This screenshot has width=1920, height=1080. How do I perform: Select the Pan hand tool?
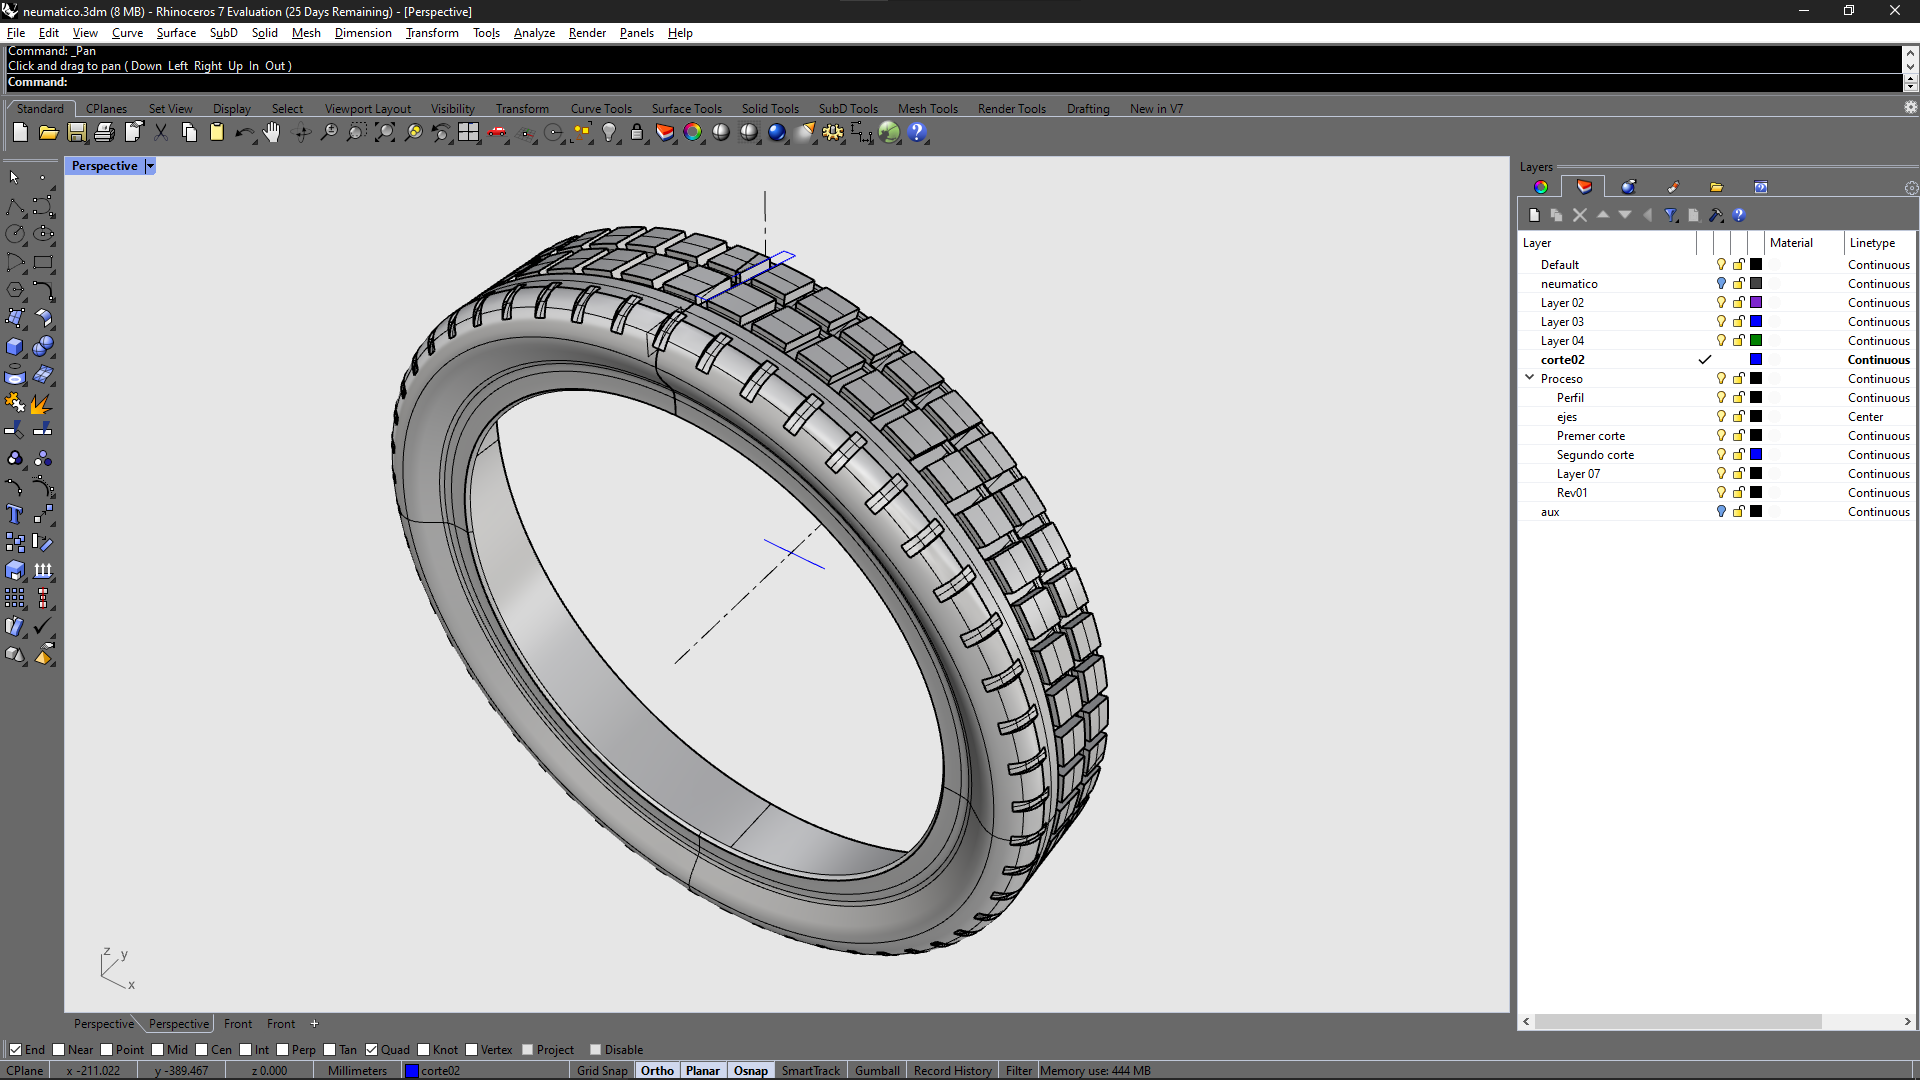pos(272,132)
